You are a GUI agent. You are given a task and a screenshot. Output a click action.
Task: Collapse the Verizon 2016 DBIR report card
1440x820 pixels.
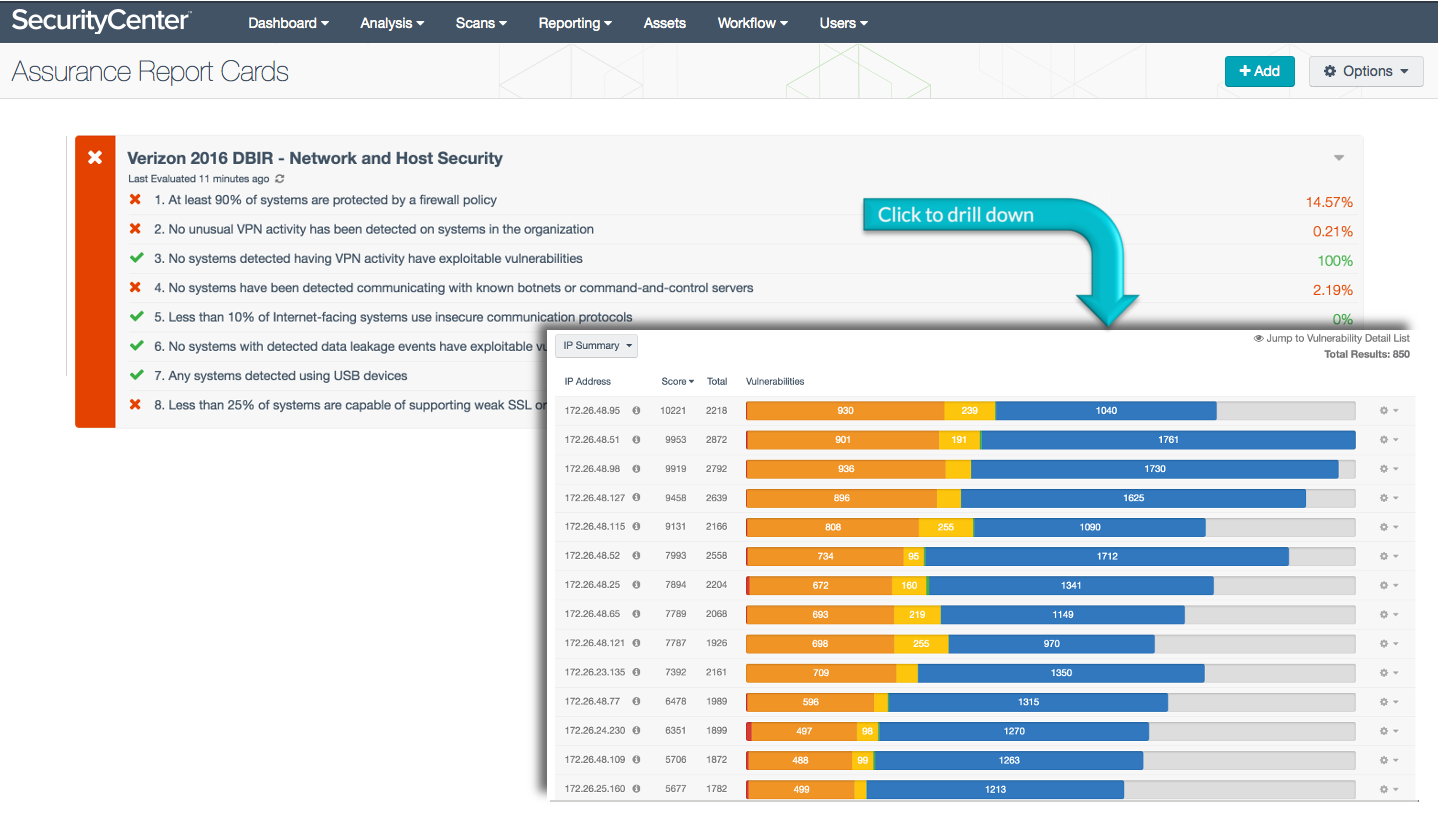click(1339, 158)
